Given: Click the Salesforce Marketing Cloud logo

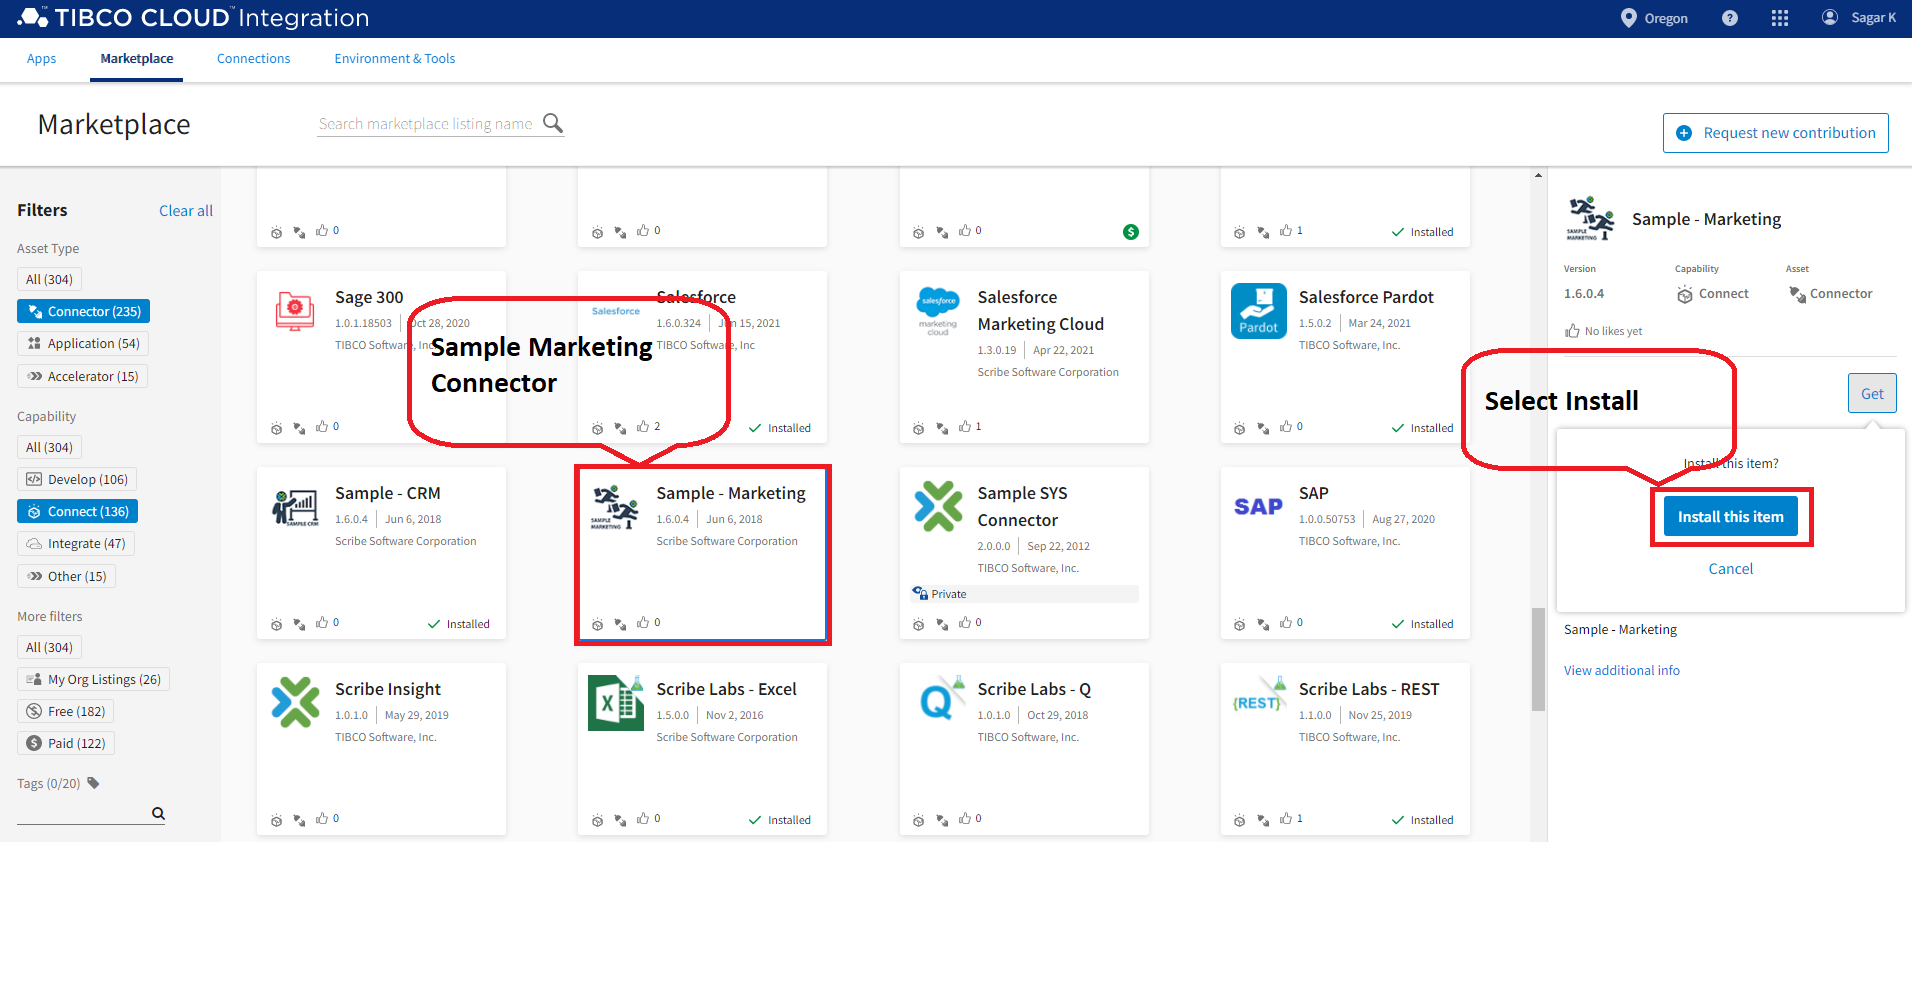Looking at the screenshot, I should pos(938,311).
